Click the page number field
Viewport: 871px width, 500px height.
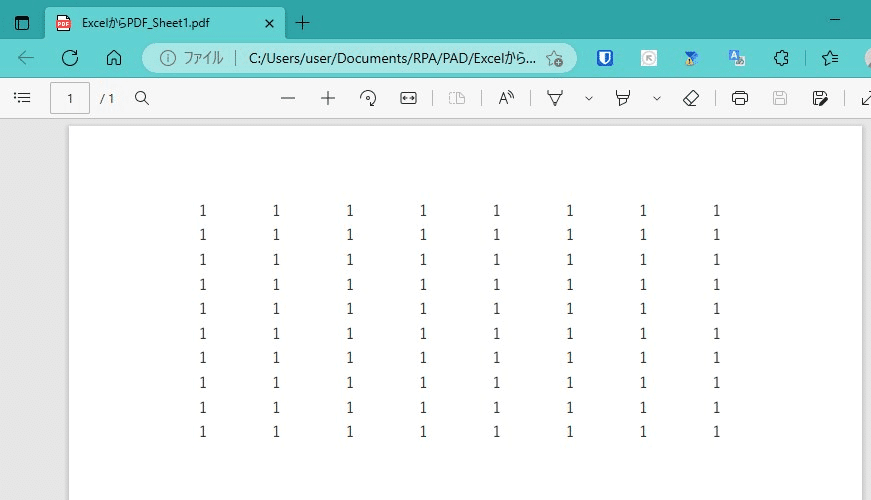(70, 98)
